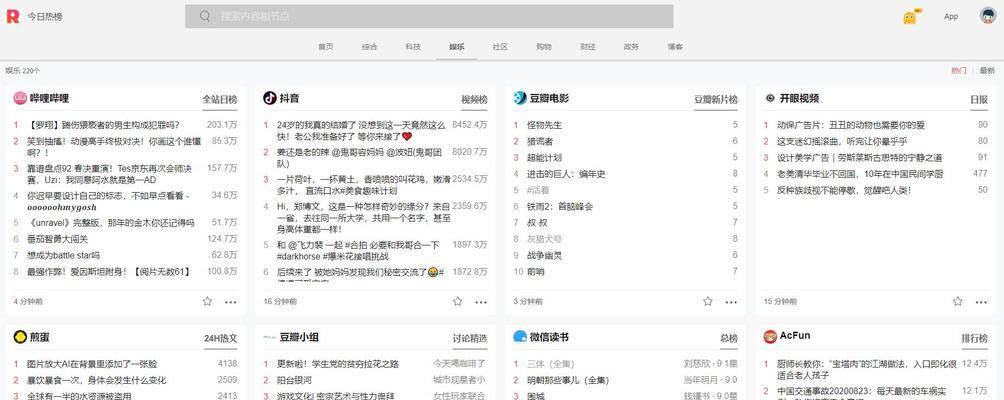This screenshot has width=1004, height=400.
Task: Click the 开眼视频 eye logo icon
Action: (770, 98)
